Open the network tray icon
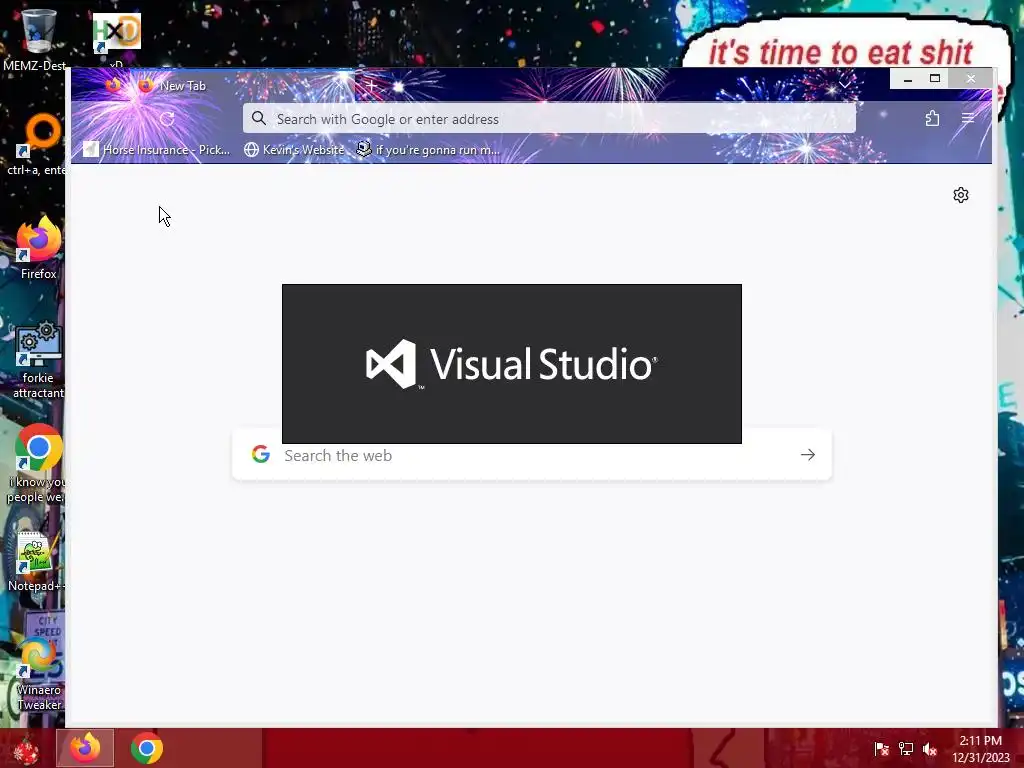This screenshot has width=1024, height=768. [x=906, y=749]
